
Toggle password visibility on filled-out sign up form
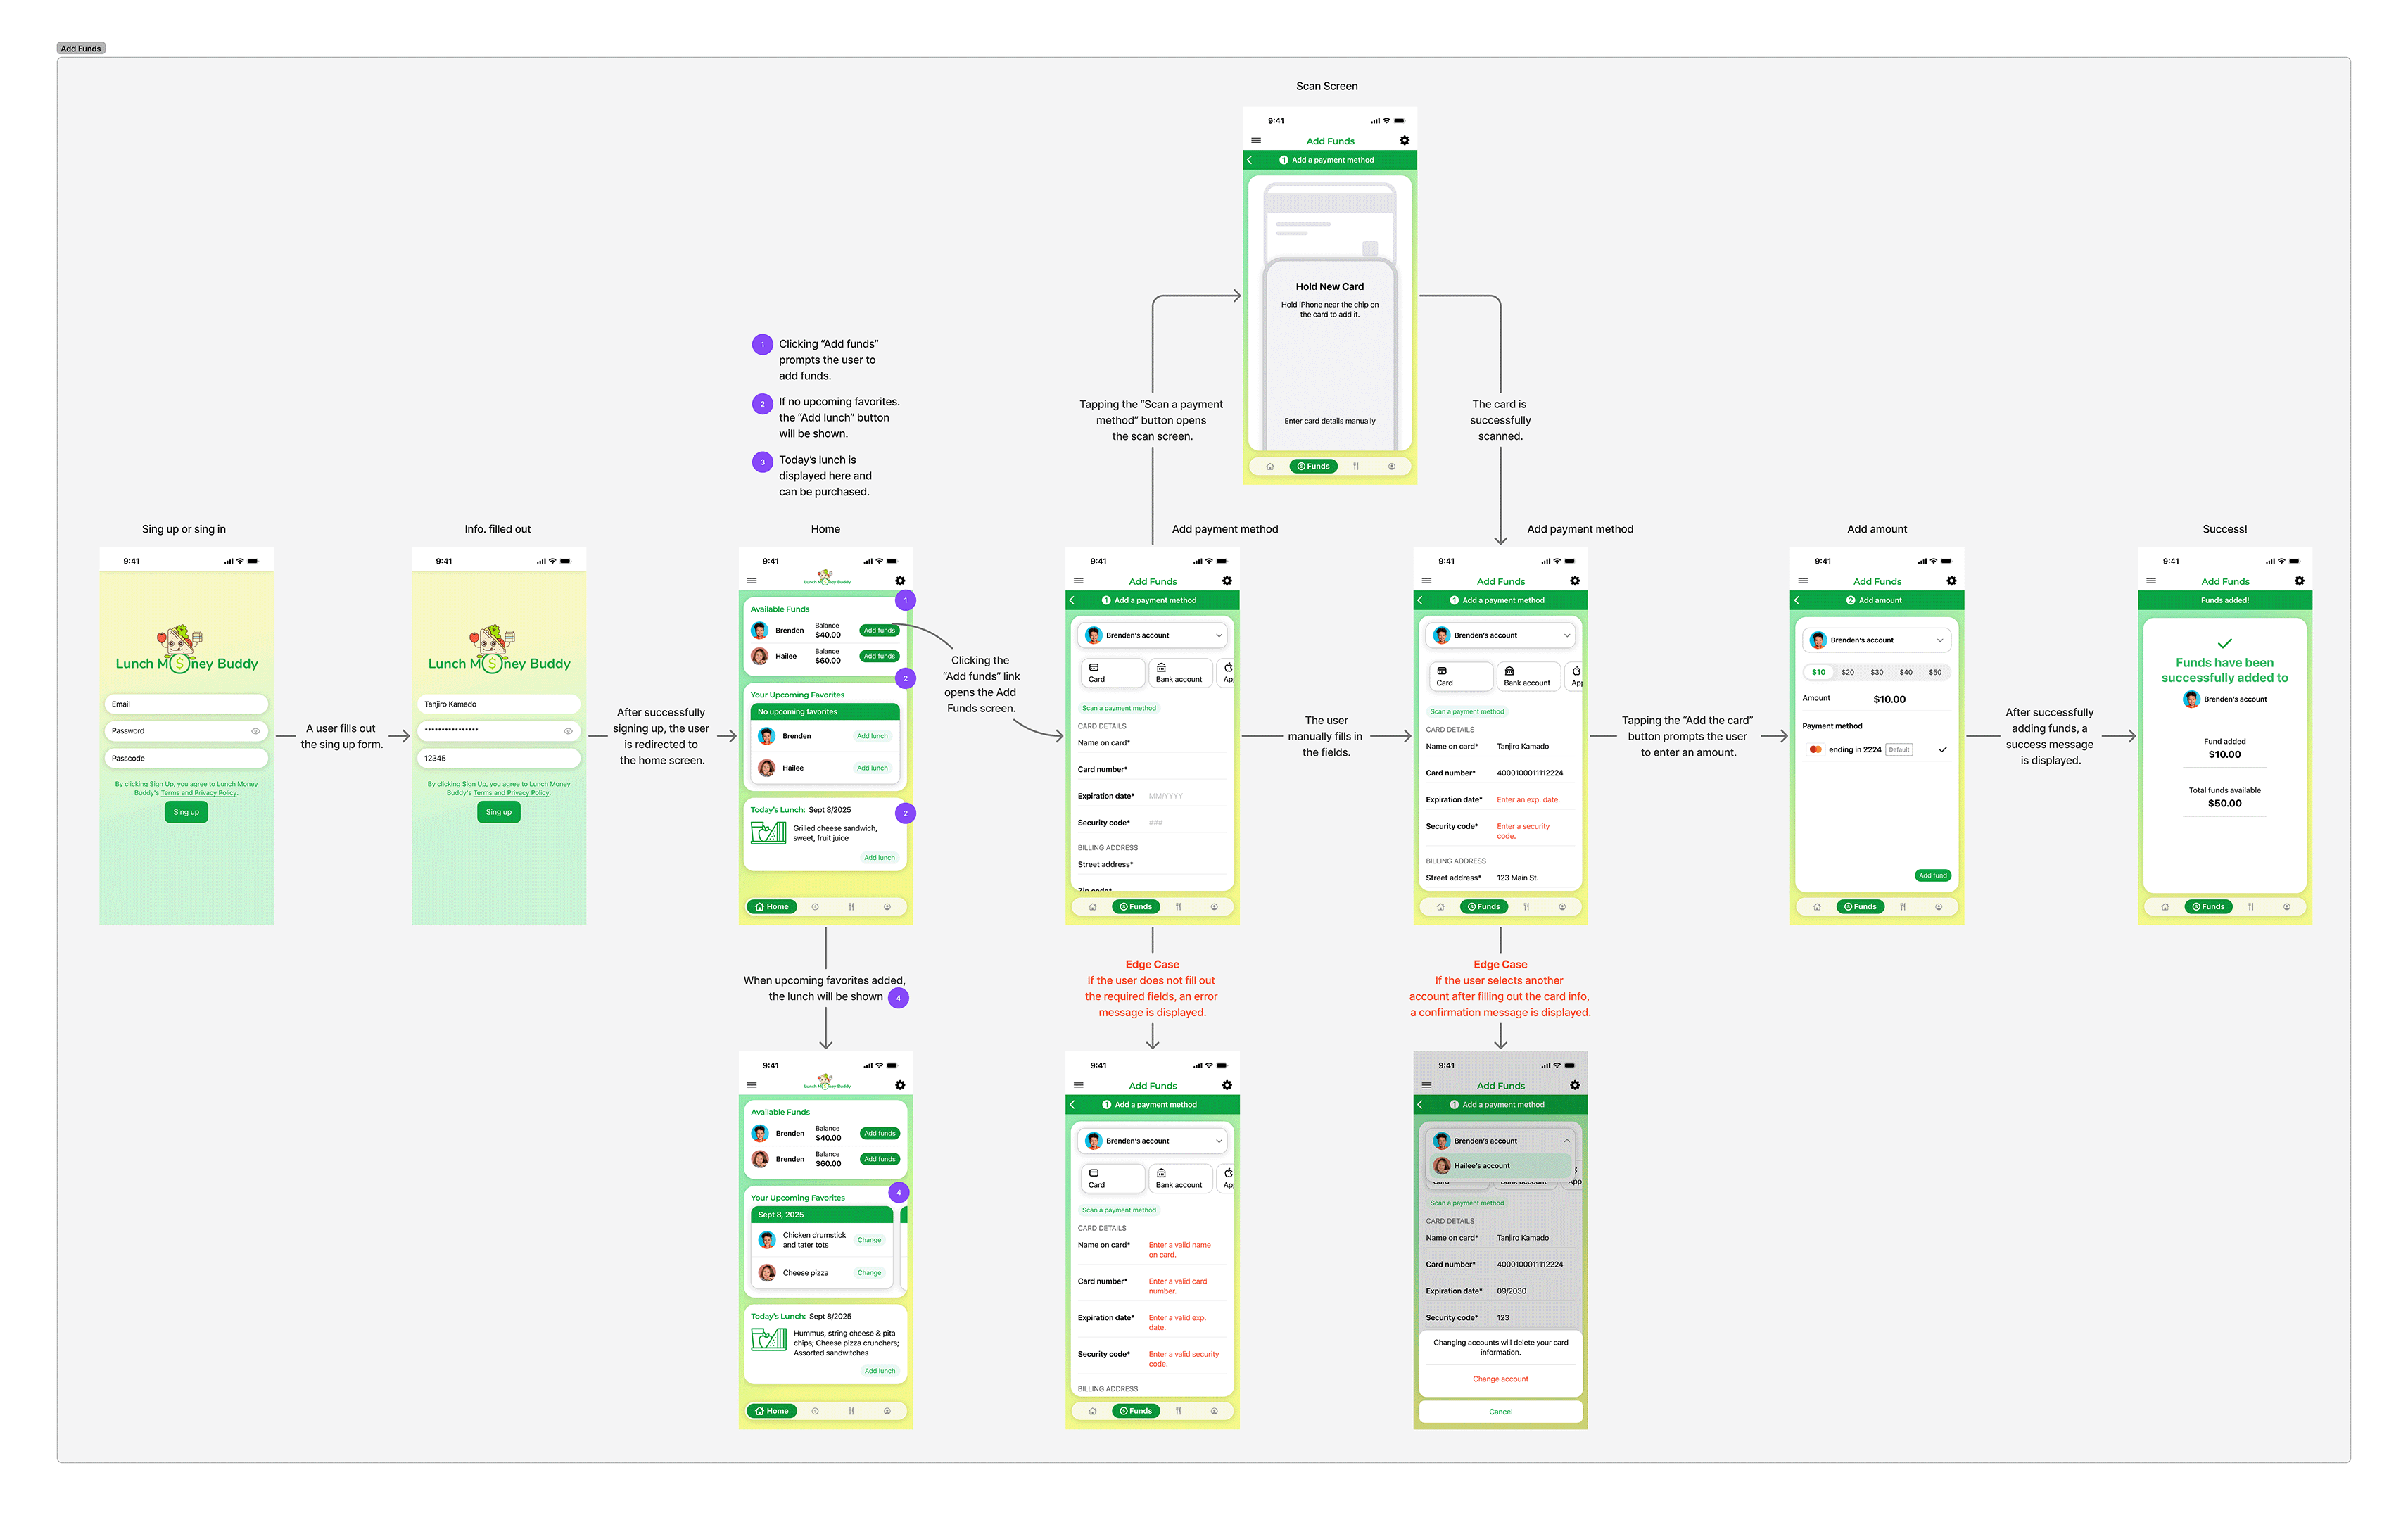coord(568,731)
